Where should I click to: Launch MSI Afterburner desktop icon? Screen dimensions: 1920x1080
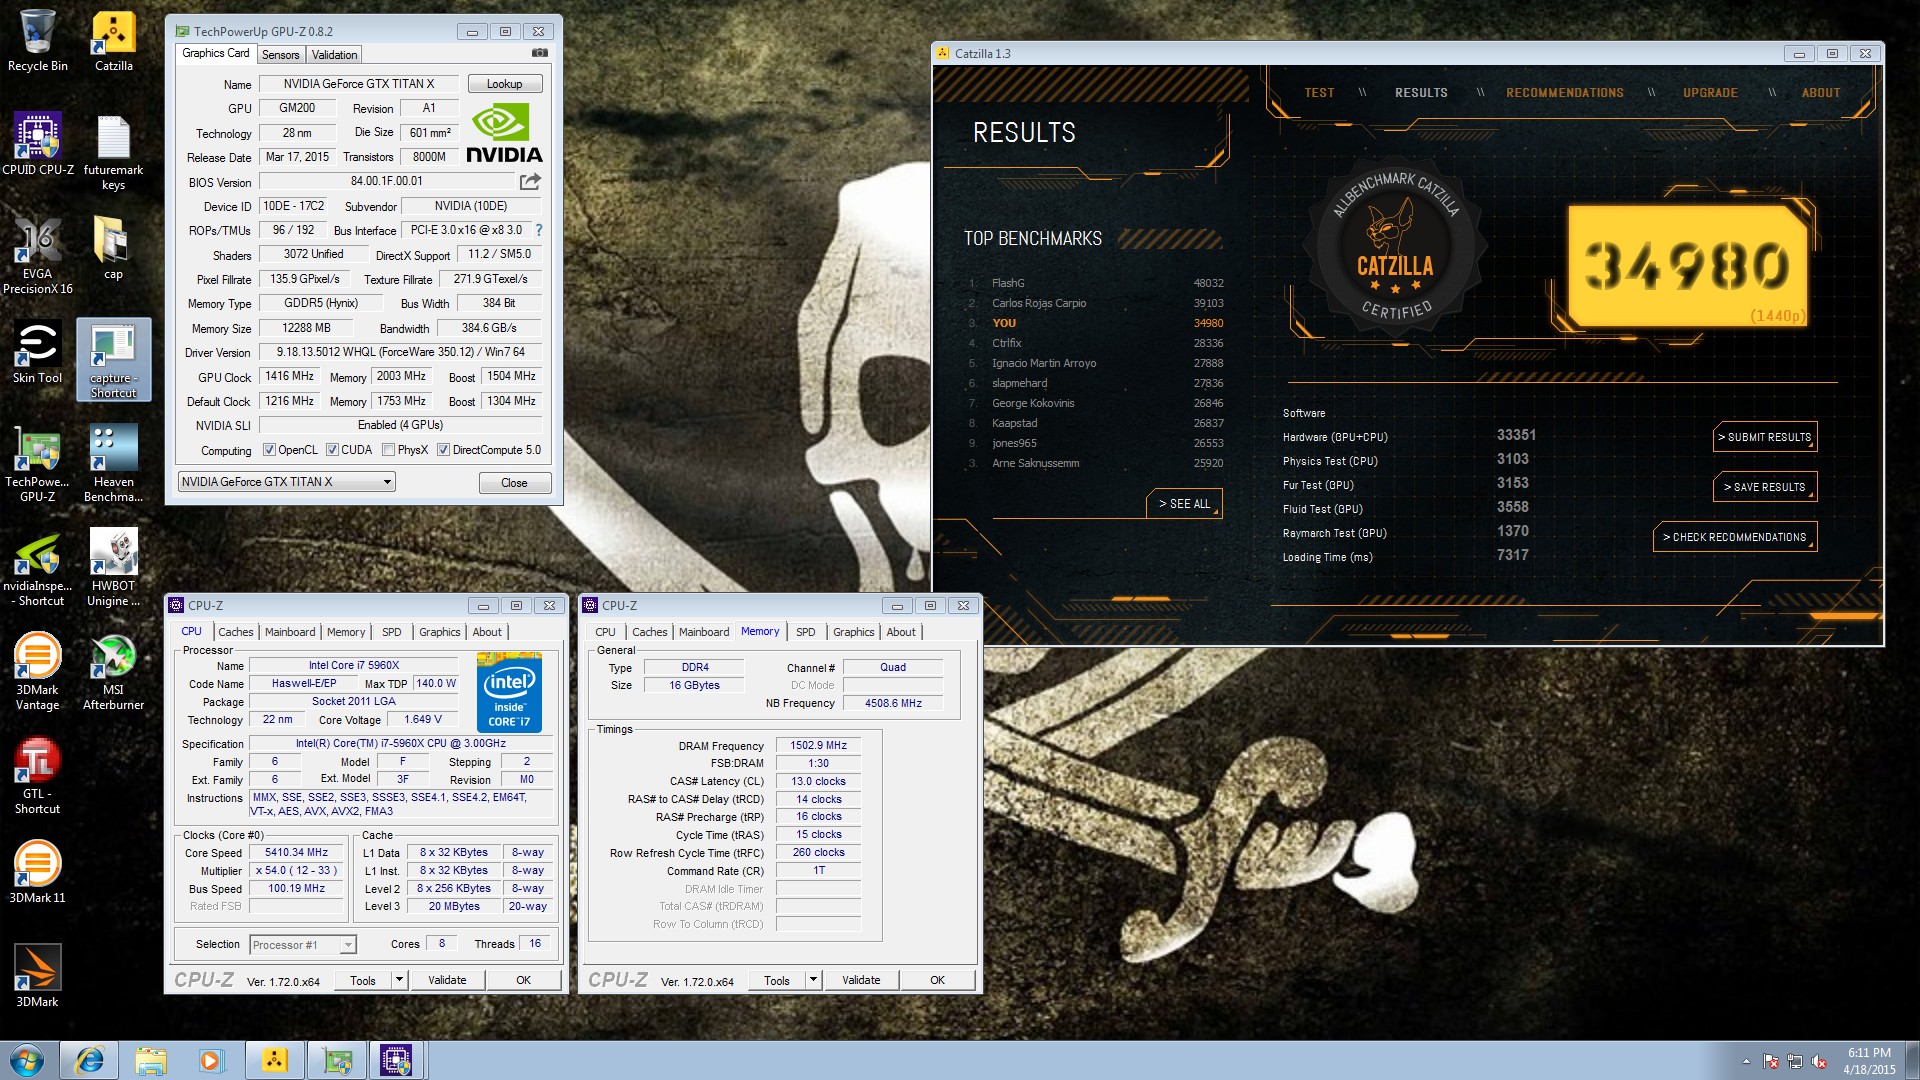tap(113, 671)
